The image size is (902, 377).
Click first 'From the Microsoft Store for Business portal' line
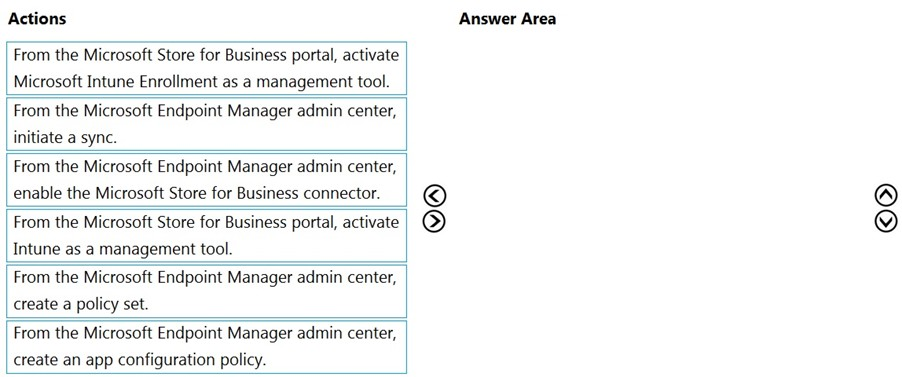point(206,55)
